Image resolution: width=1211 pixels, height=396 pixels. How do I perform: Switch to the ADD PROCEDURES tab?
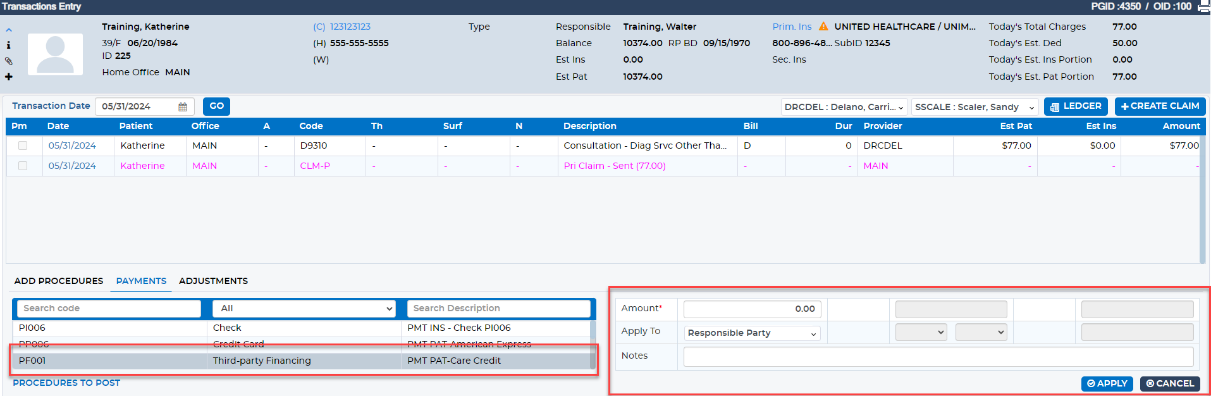click(59, 281)
